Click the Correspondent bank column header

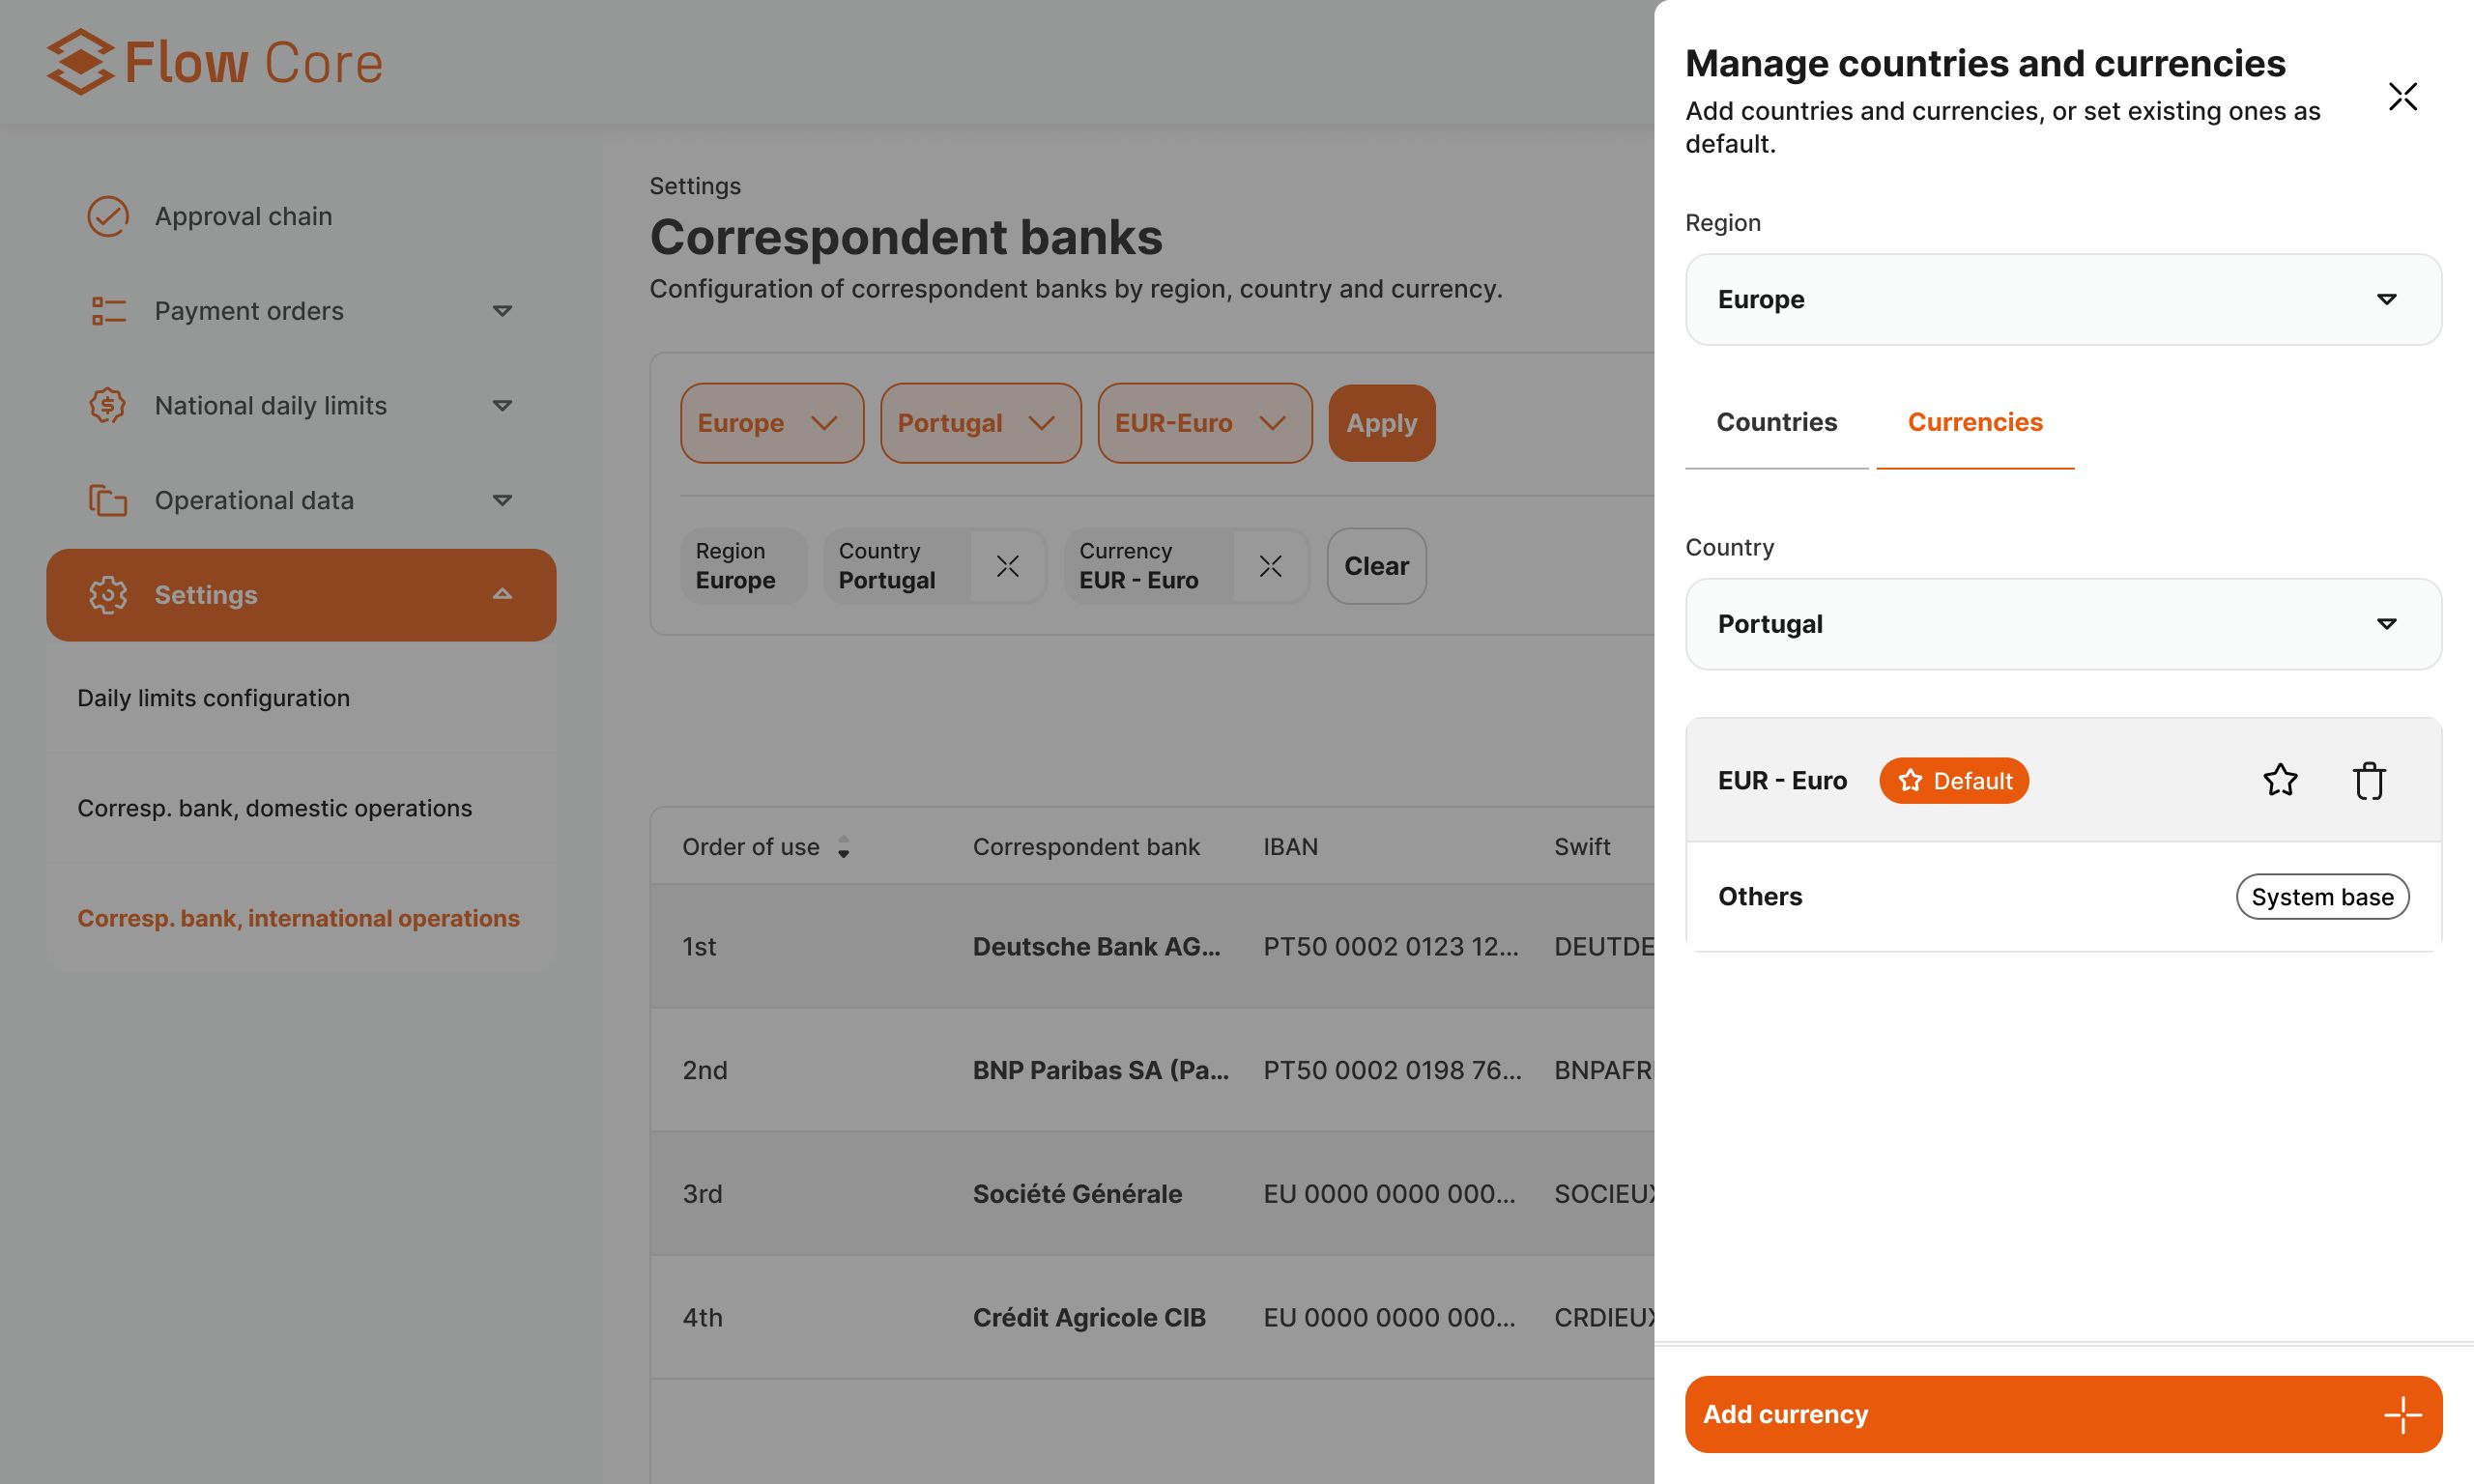1085,847
